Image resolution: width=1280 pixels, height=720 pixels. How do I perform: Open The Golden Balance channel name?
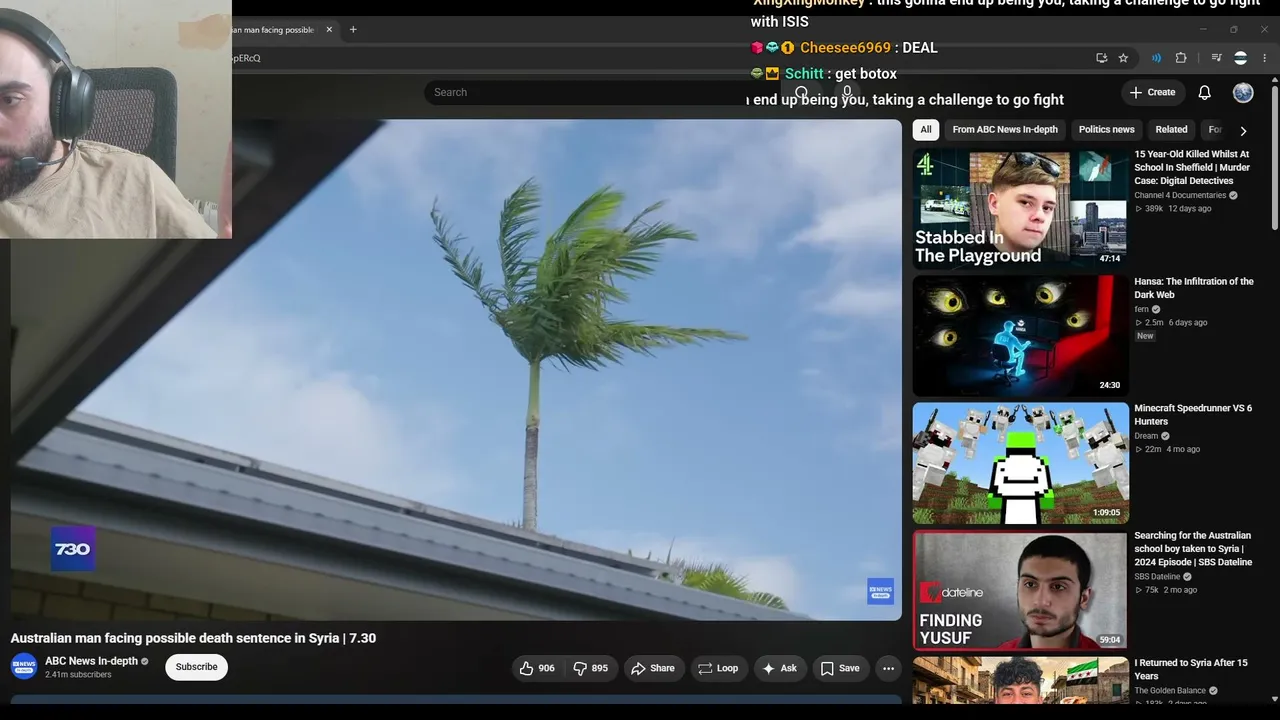(x=1170, y=691)
